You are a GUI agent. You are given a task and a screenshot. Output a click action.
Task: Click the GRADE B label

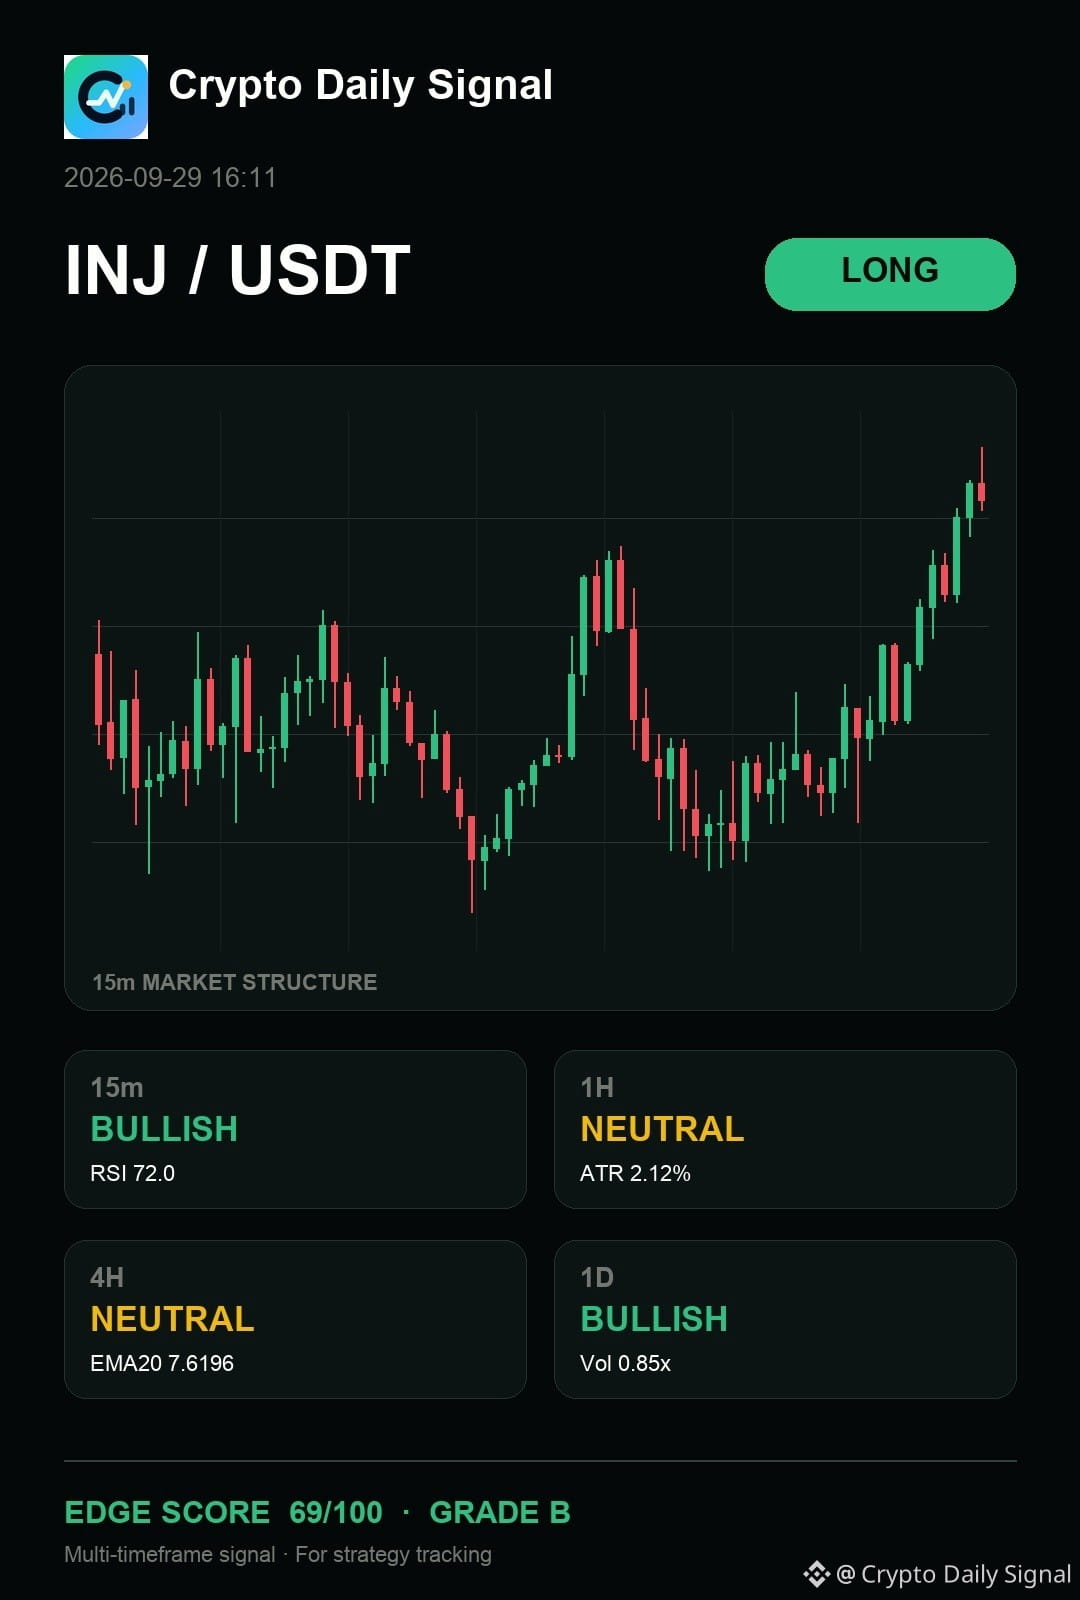tap(500, 1512)
